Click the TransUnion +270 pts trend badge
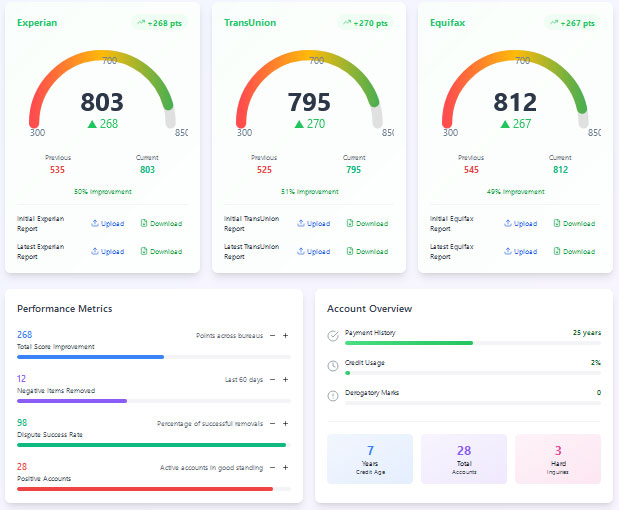Viewport: 619px width, 510px height. pos(365,23)
